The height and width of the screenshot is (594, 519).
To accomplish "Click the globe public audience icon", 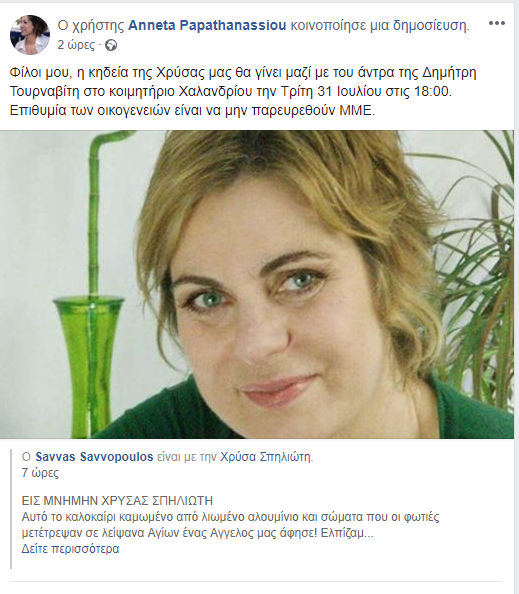I will tap(111, 45).
